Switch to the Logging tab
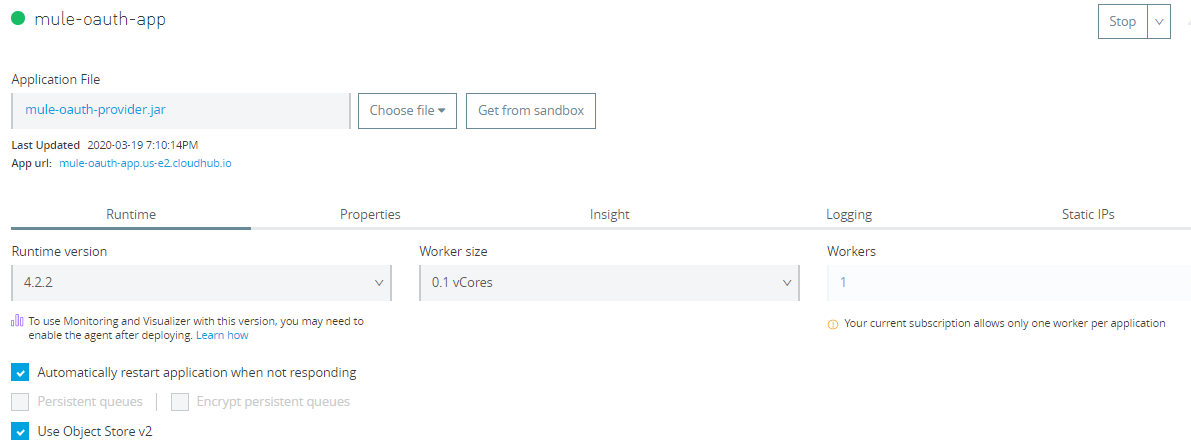This screenshot has height=448, width=1191. (848, 215)
